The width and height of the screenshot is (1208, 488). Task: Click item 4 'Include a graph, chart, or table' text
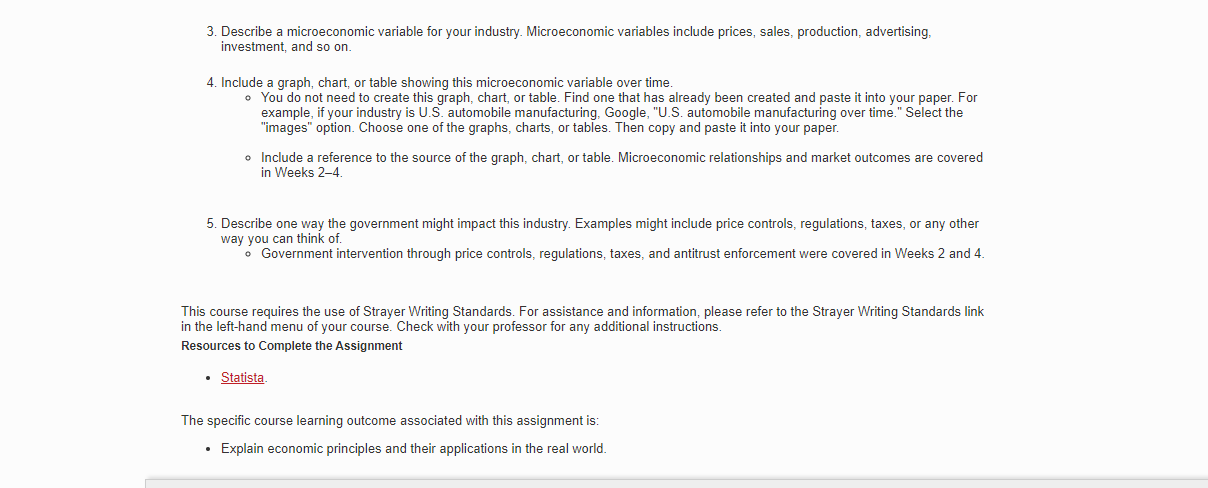pyautogui.click(x=447, y=82)
